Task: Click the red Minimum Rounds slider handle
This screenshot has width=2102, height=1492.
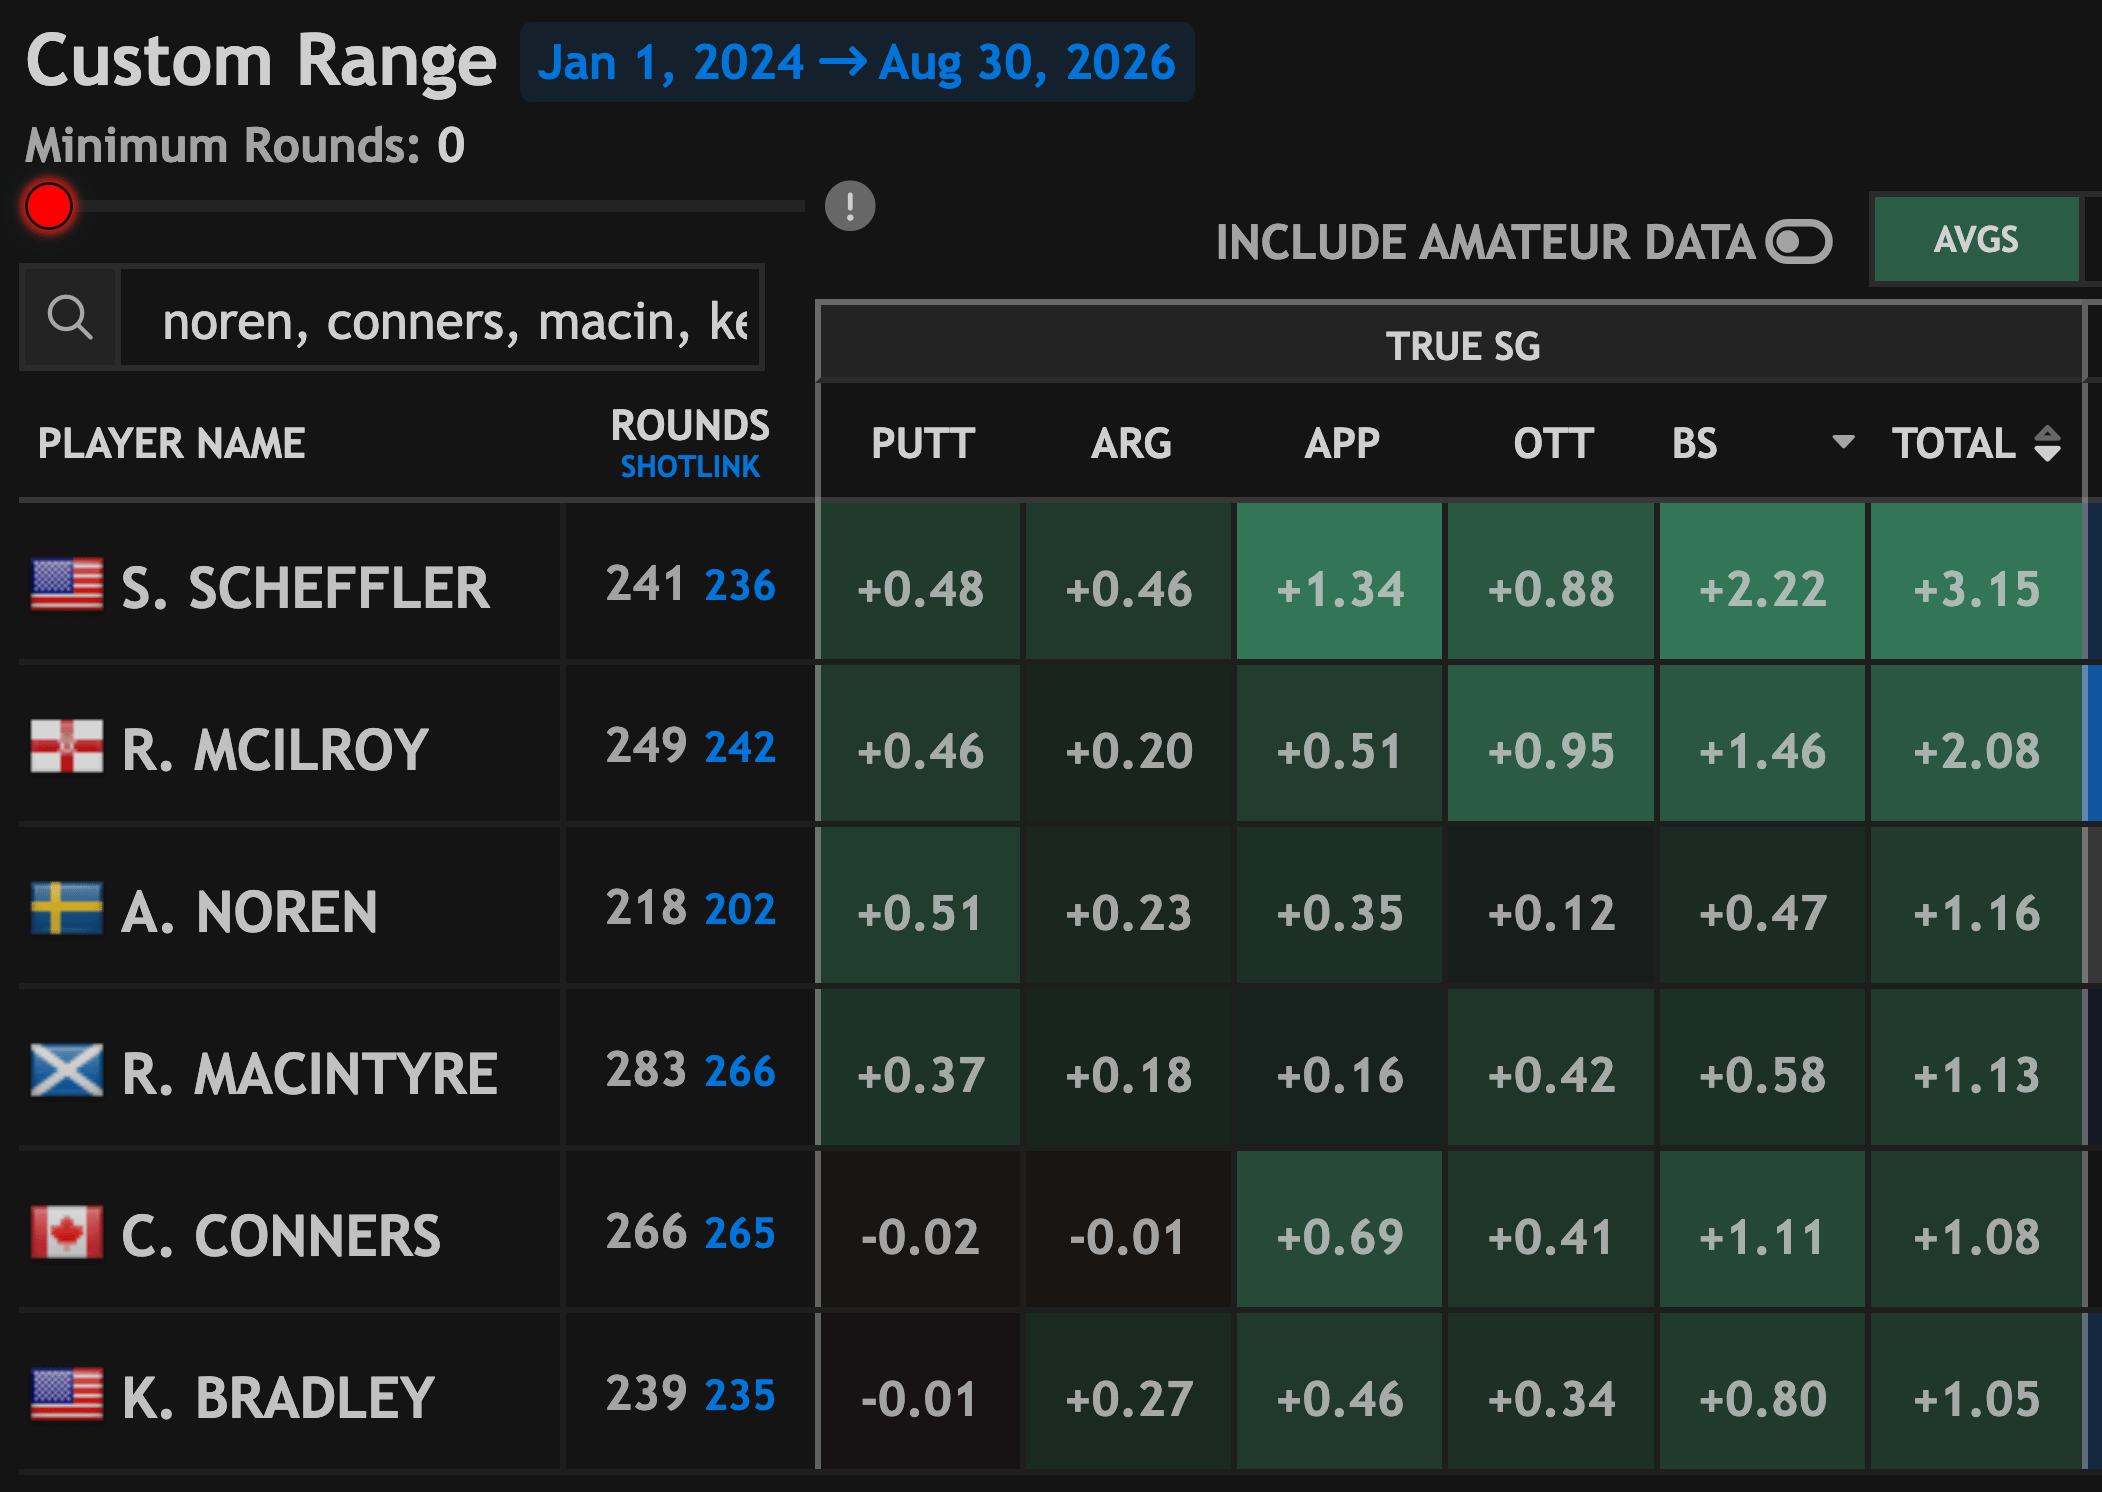Action: pos(49,207)
